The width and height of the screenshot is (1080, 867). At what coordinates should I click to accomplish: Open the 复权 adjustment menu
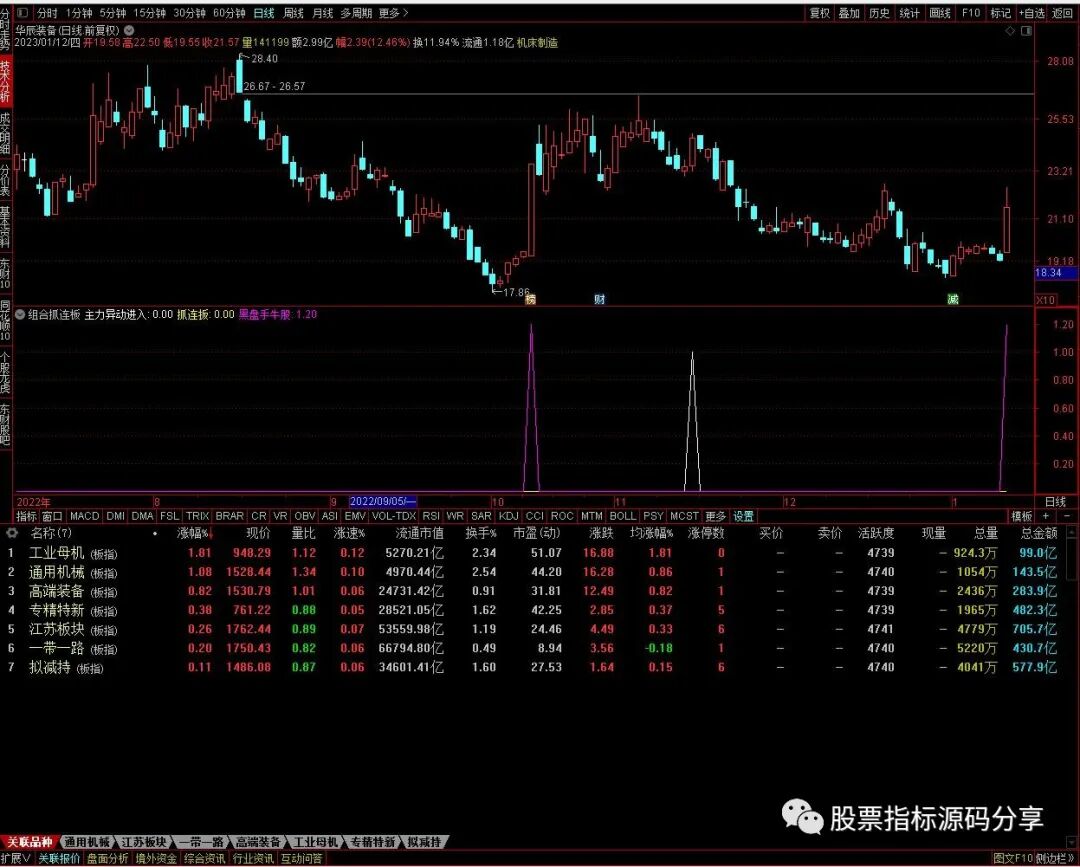(820, 13)
